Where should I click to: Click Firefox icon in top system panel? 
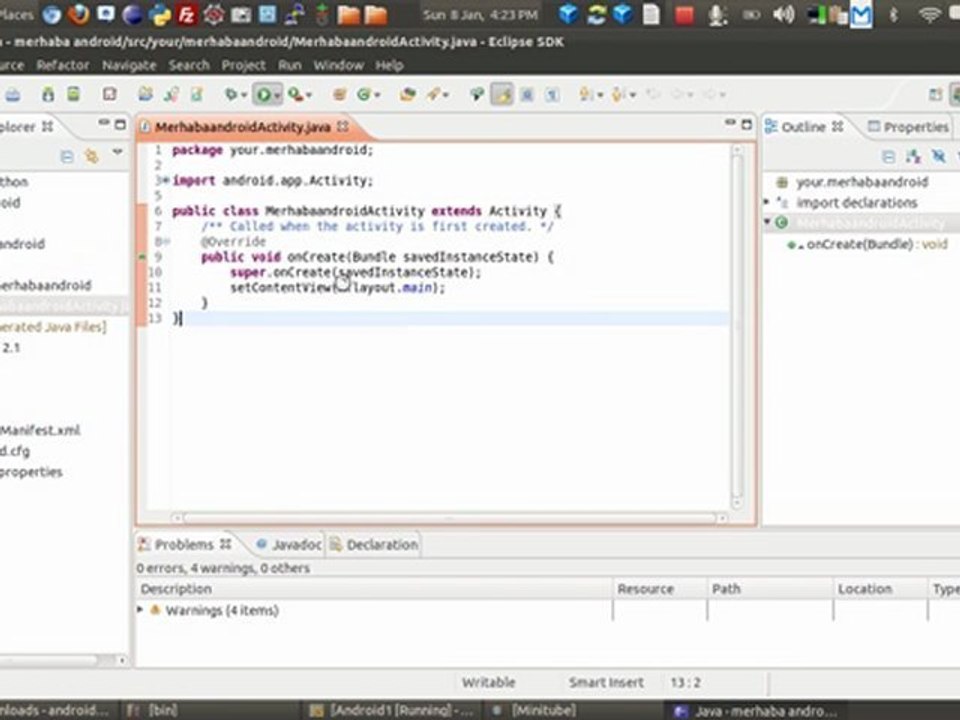79,14
